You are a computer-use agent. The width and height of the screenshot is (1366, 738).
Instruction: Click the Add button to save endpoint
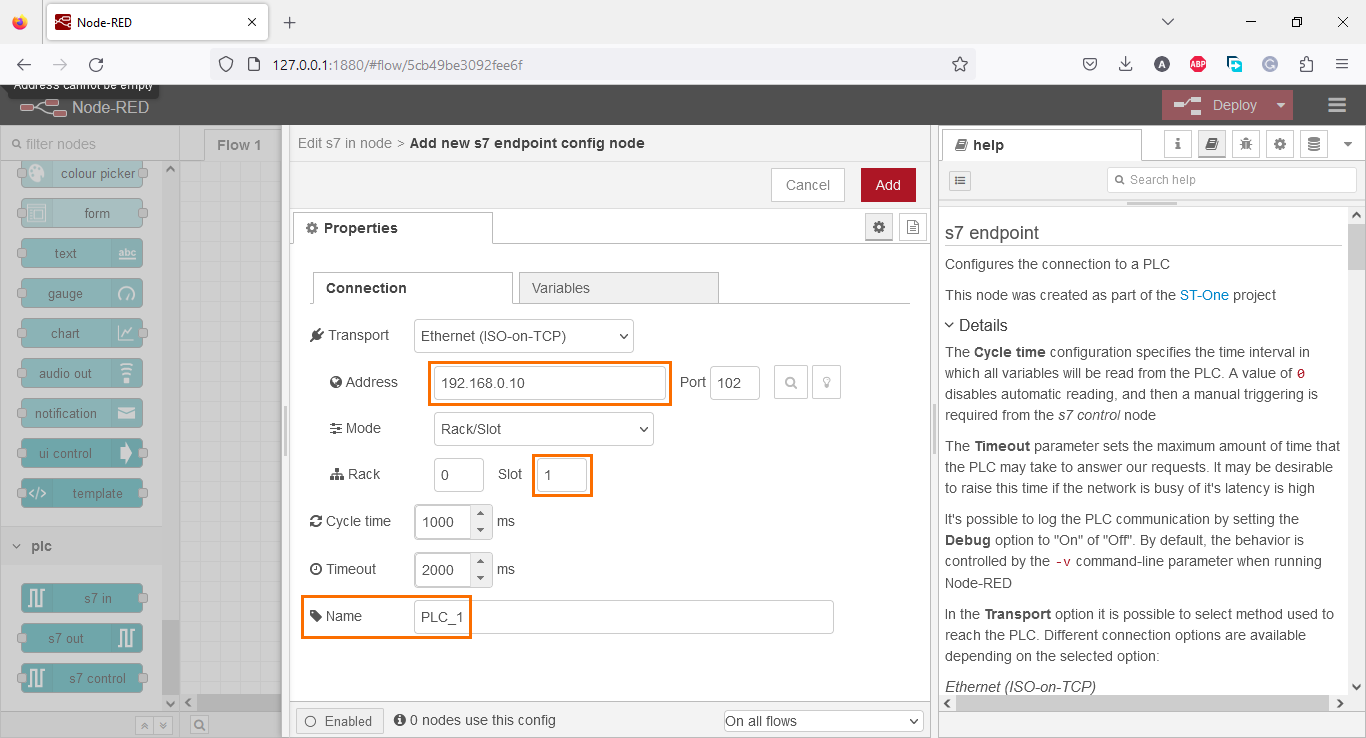[887, 185]
